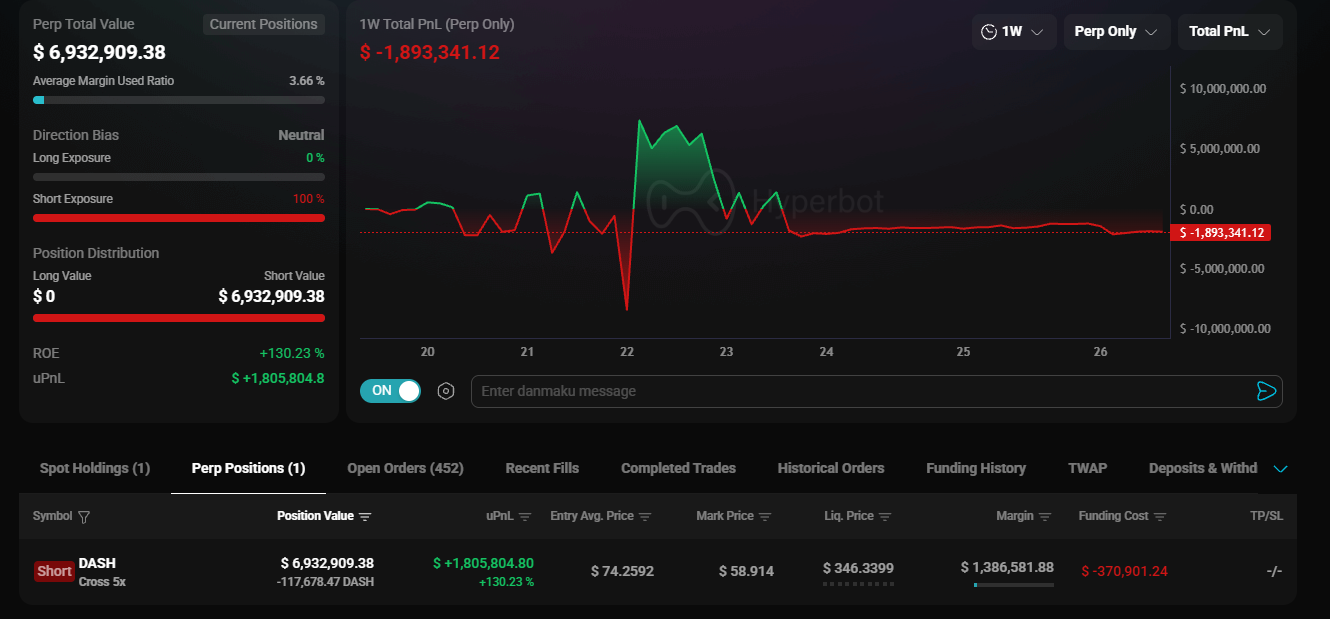Sort by Margin column icon
The image size is (1330, 619).
click(x=1045, y=517)
